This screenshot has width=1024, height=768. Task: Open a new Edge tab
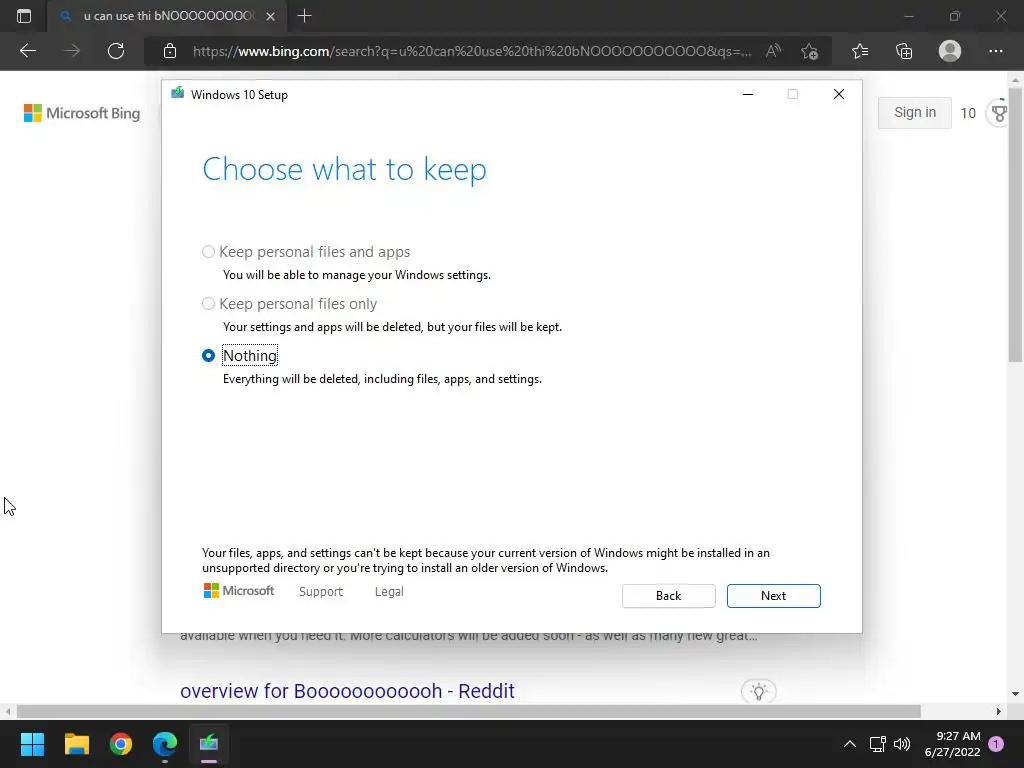coord(304,16)
